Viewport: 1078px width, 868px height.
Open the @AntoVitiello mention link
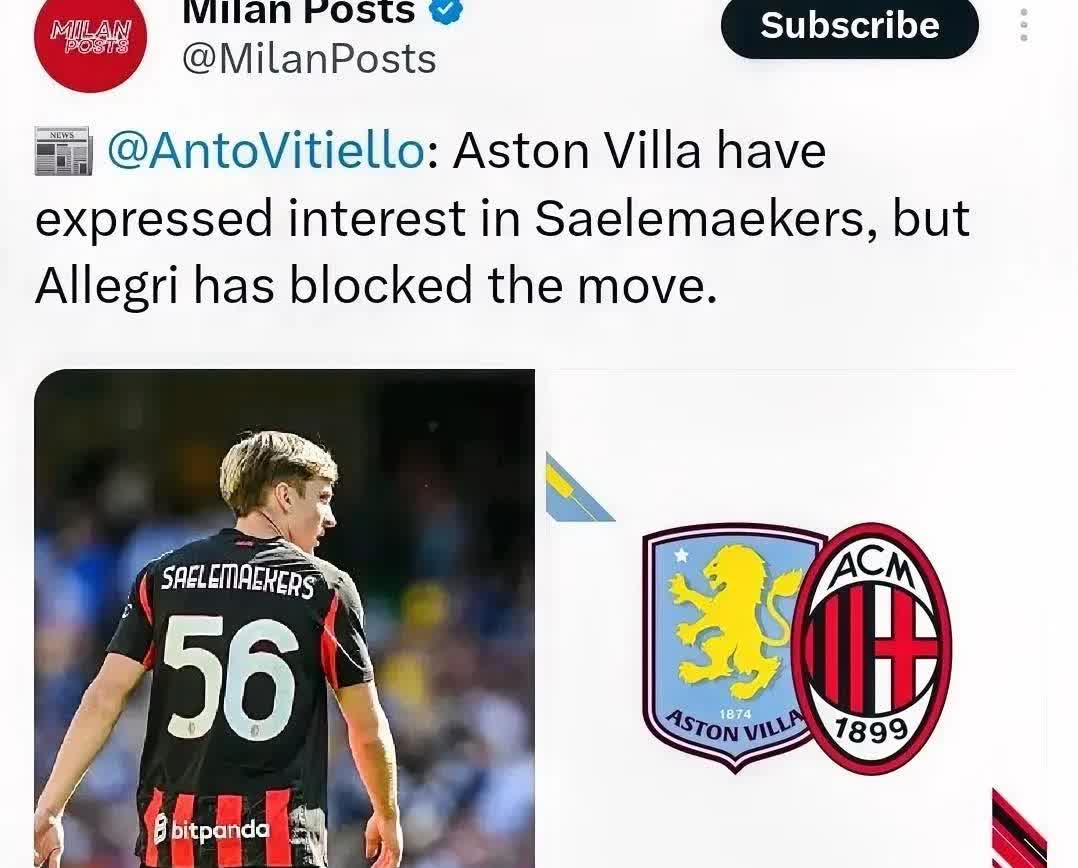265,150
